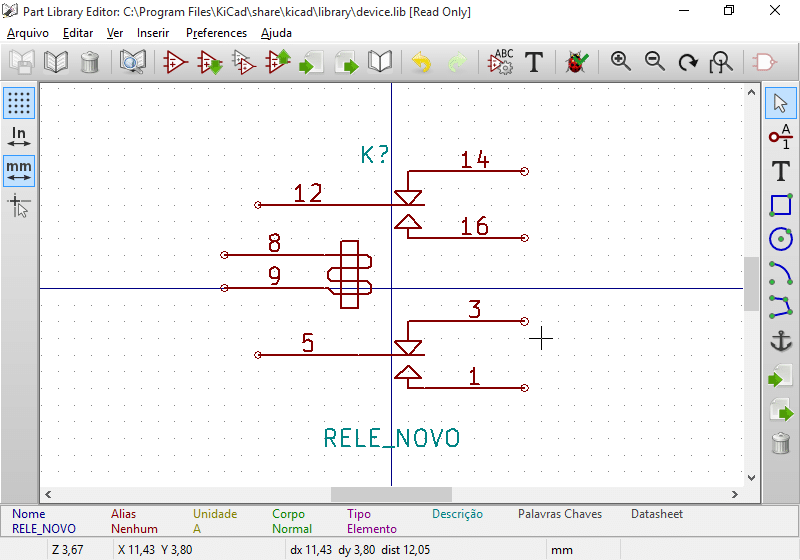Screen dimensions: 800x560
Task: Switch units to millimeters
Action: pyautogui.click(x=19, y=171)
